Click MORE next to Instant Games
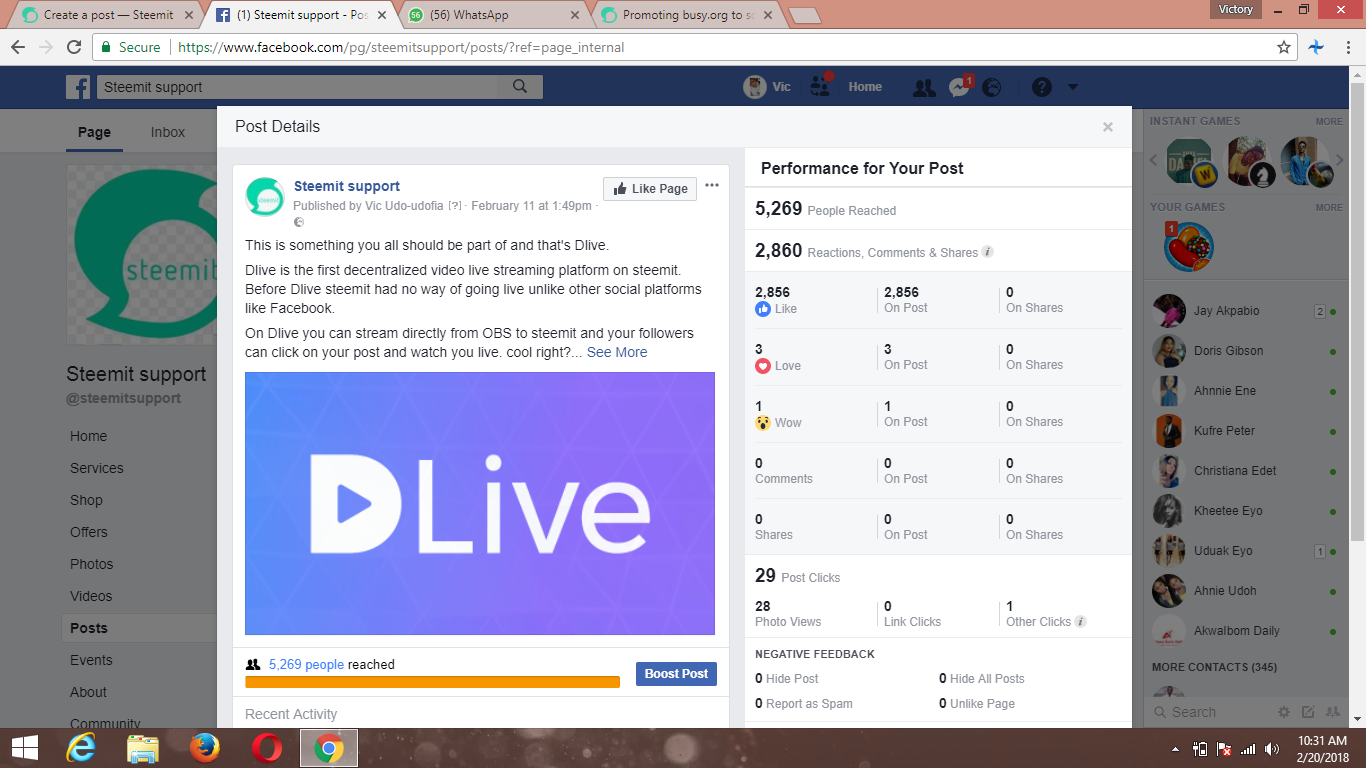 1329,122
